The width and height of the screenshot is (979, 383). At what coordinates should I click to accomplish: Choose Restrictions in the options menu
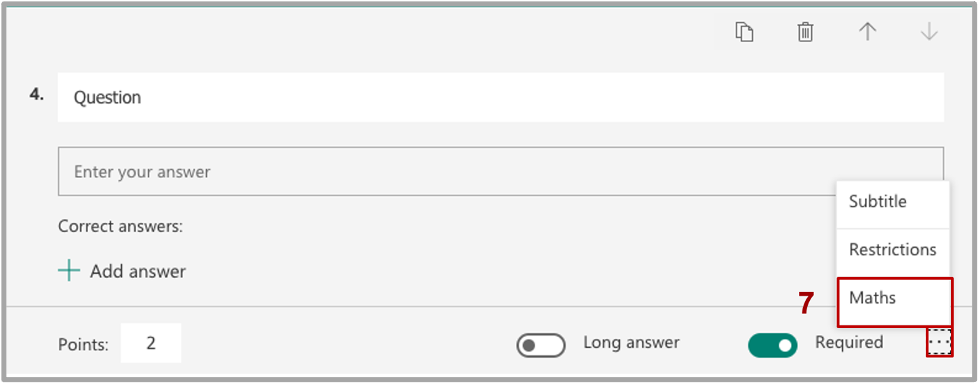pos(893,250)
